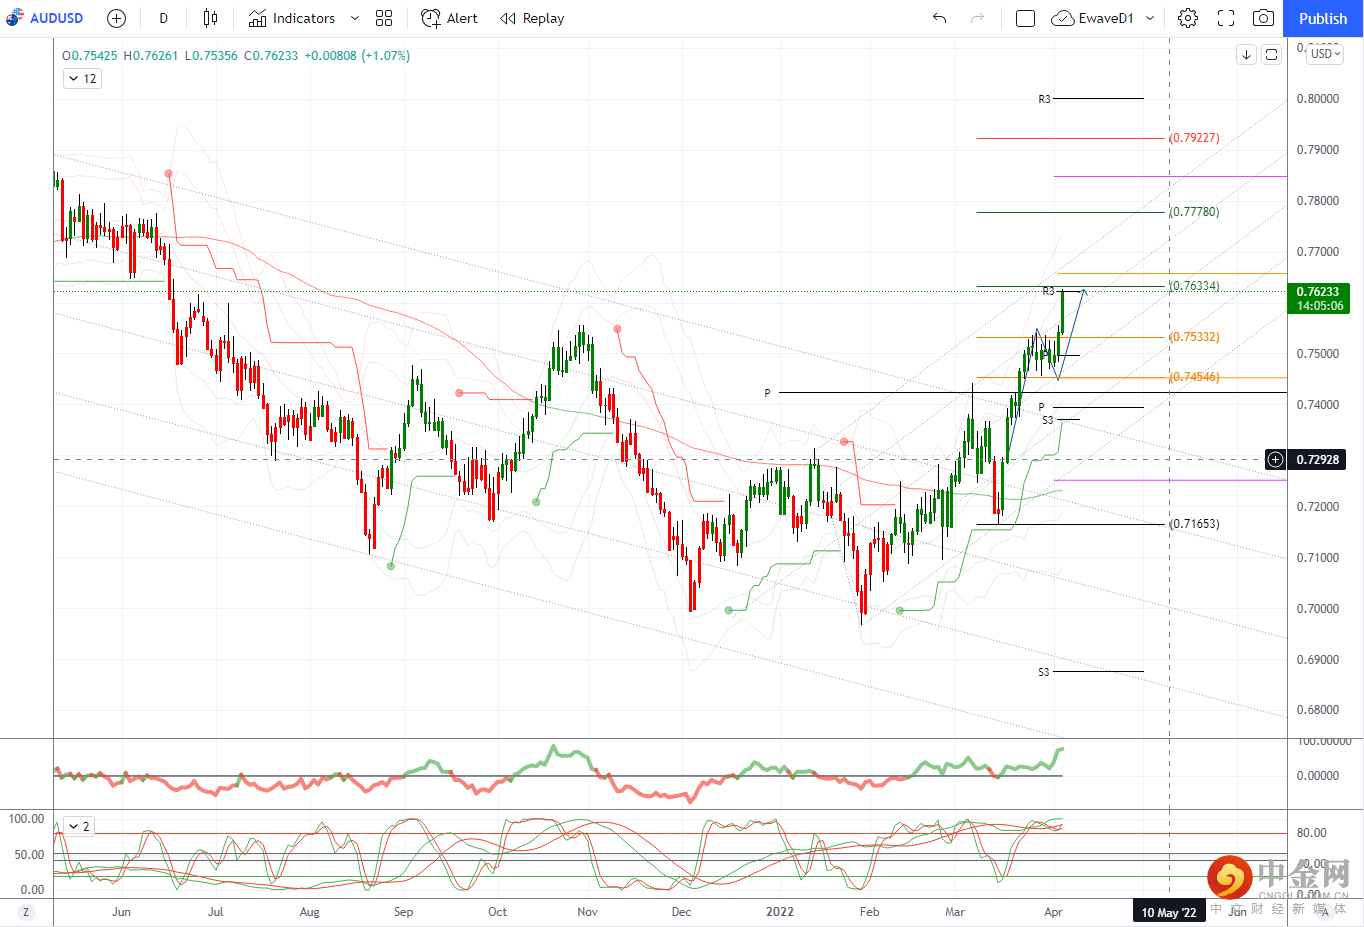Image resolution: width=1364 pixels, height=927 pixels.
Task: Click the redo arrow icon
Action: [x=978, y=18]
